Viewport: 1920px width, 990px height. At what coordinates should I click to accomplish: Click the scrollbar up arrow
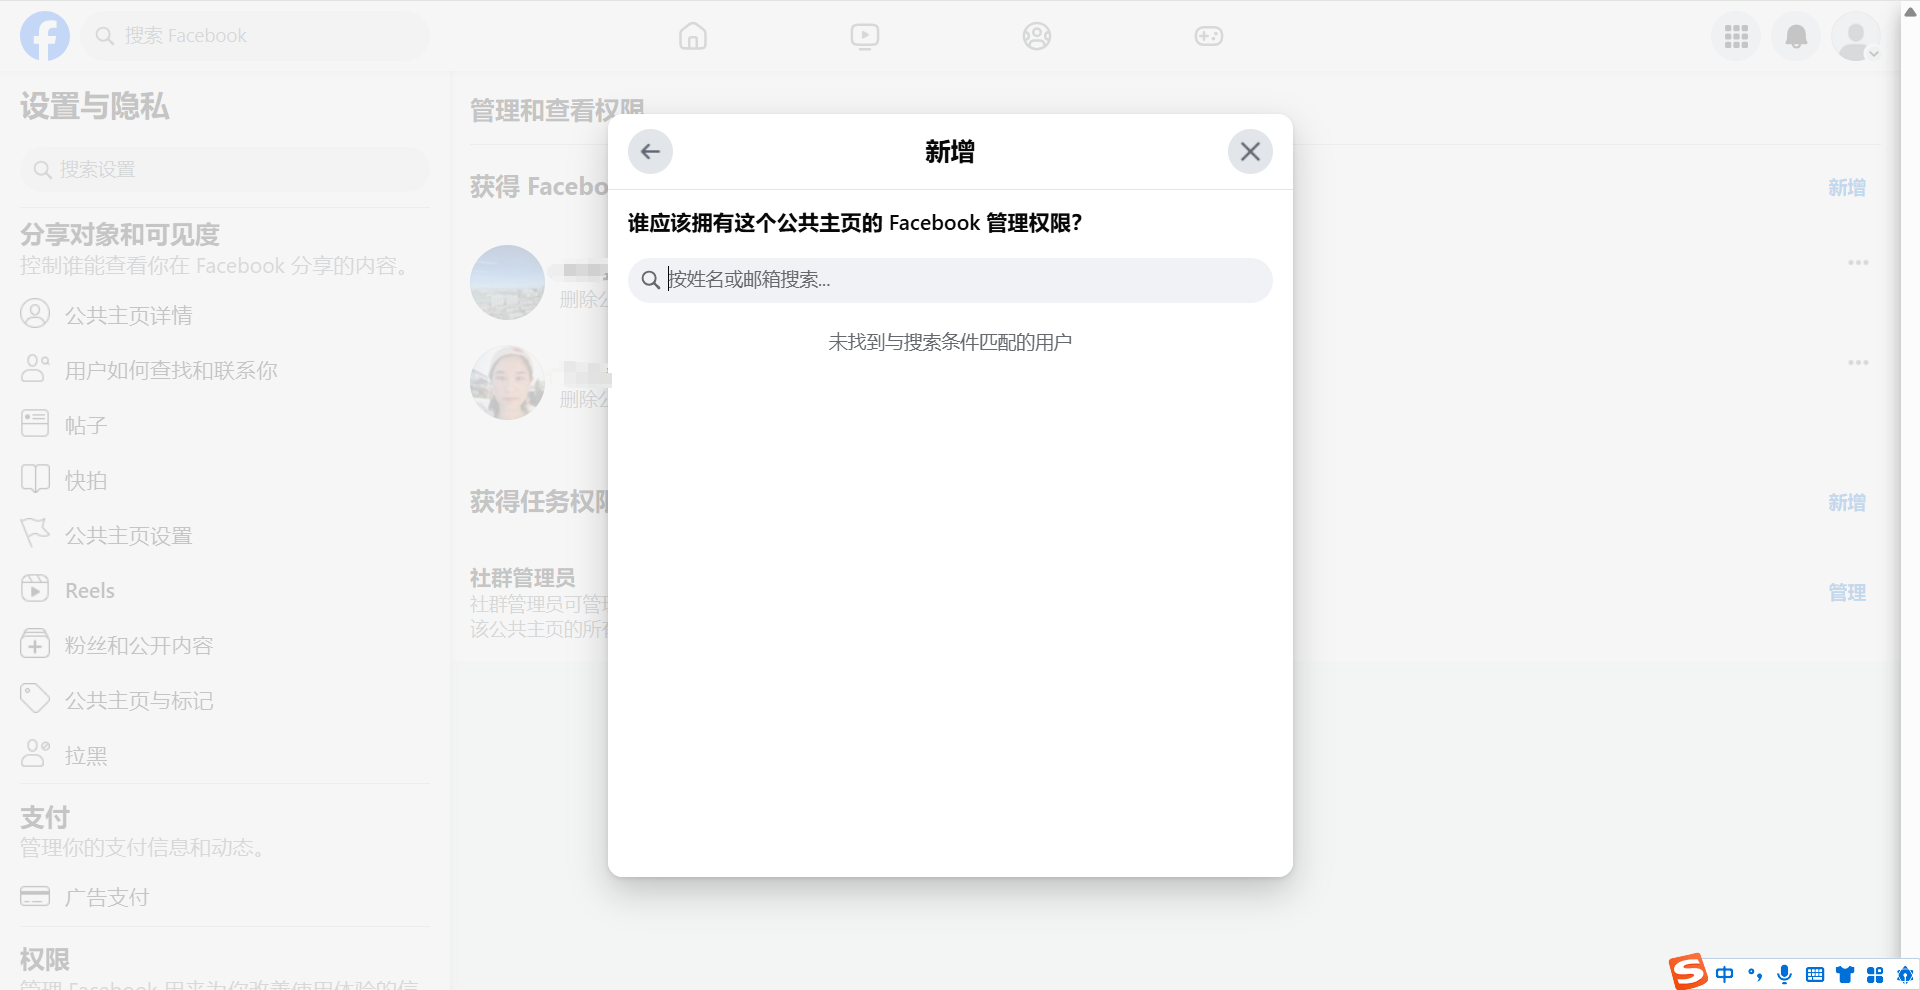tap(1910, 12)
